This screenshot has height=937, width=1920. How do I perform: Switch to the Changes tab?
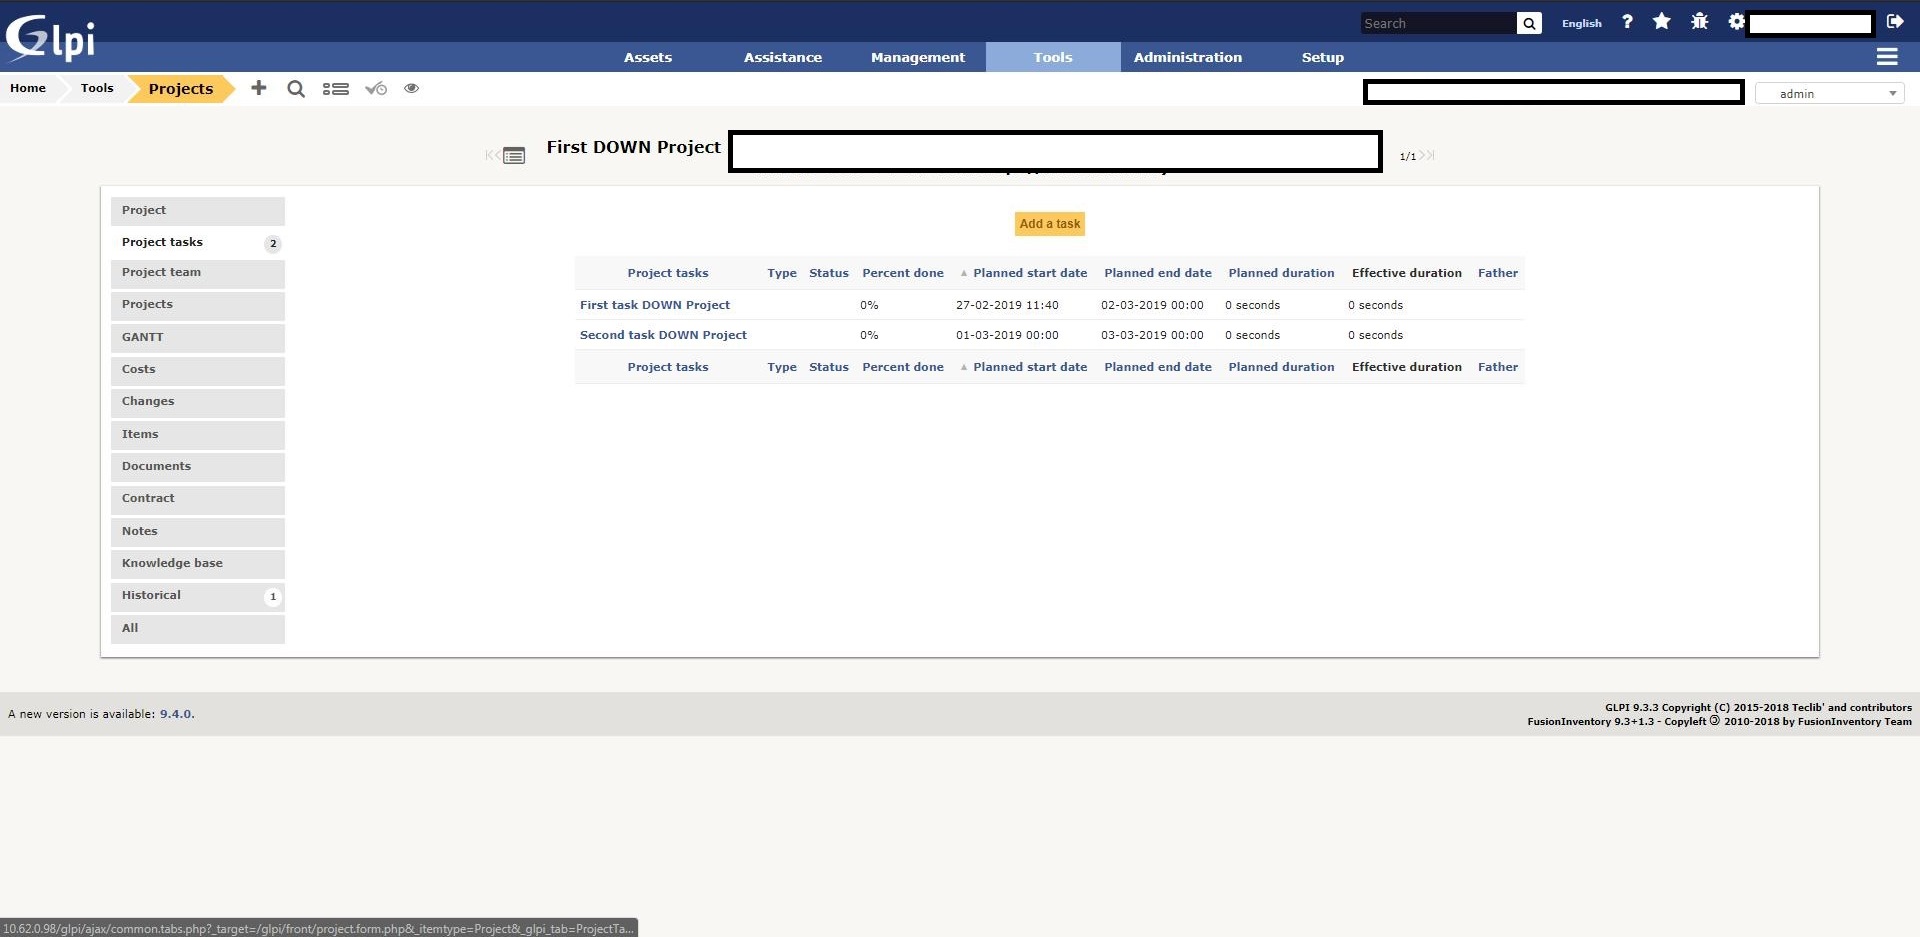tap(198, 402)
